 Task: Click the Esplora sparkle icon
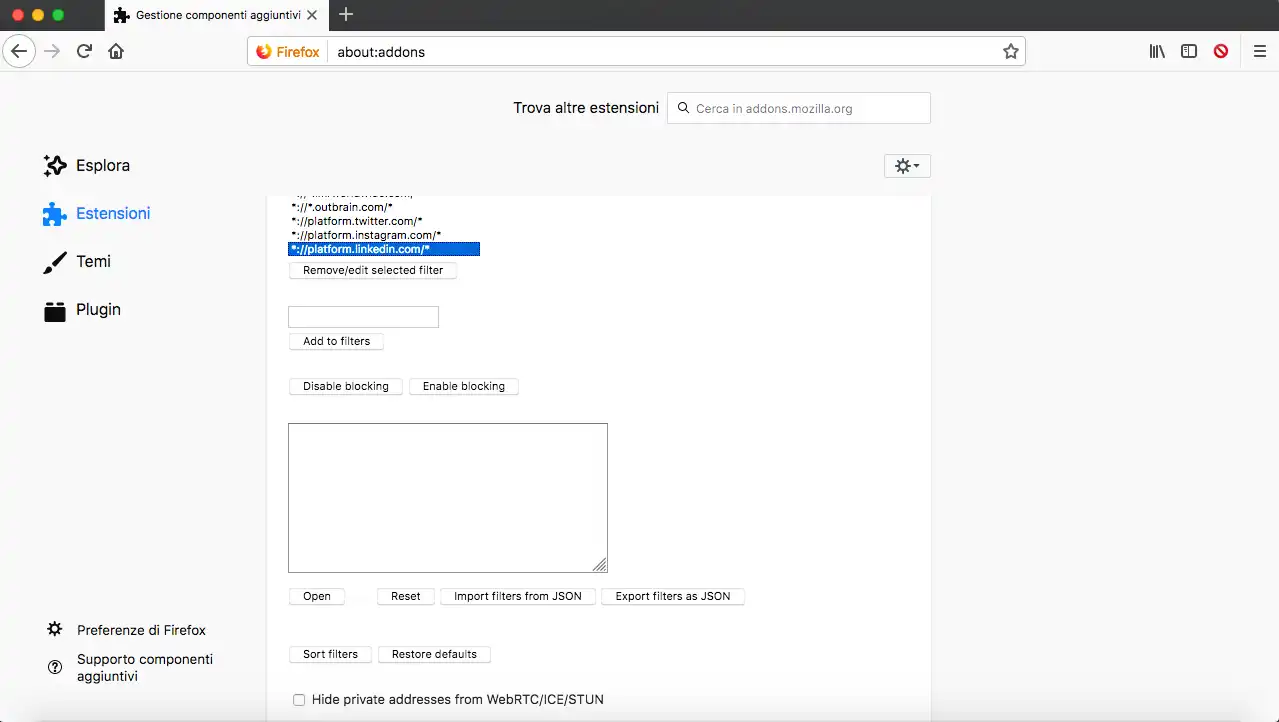(x=55, y=166)
